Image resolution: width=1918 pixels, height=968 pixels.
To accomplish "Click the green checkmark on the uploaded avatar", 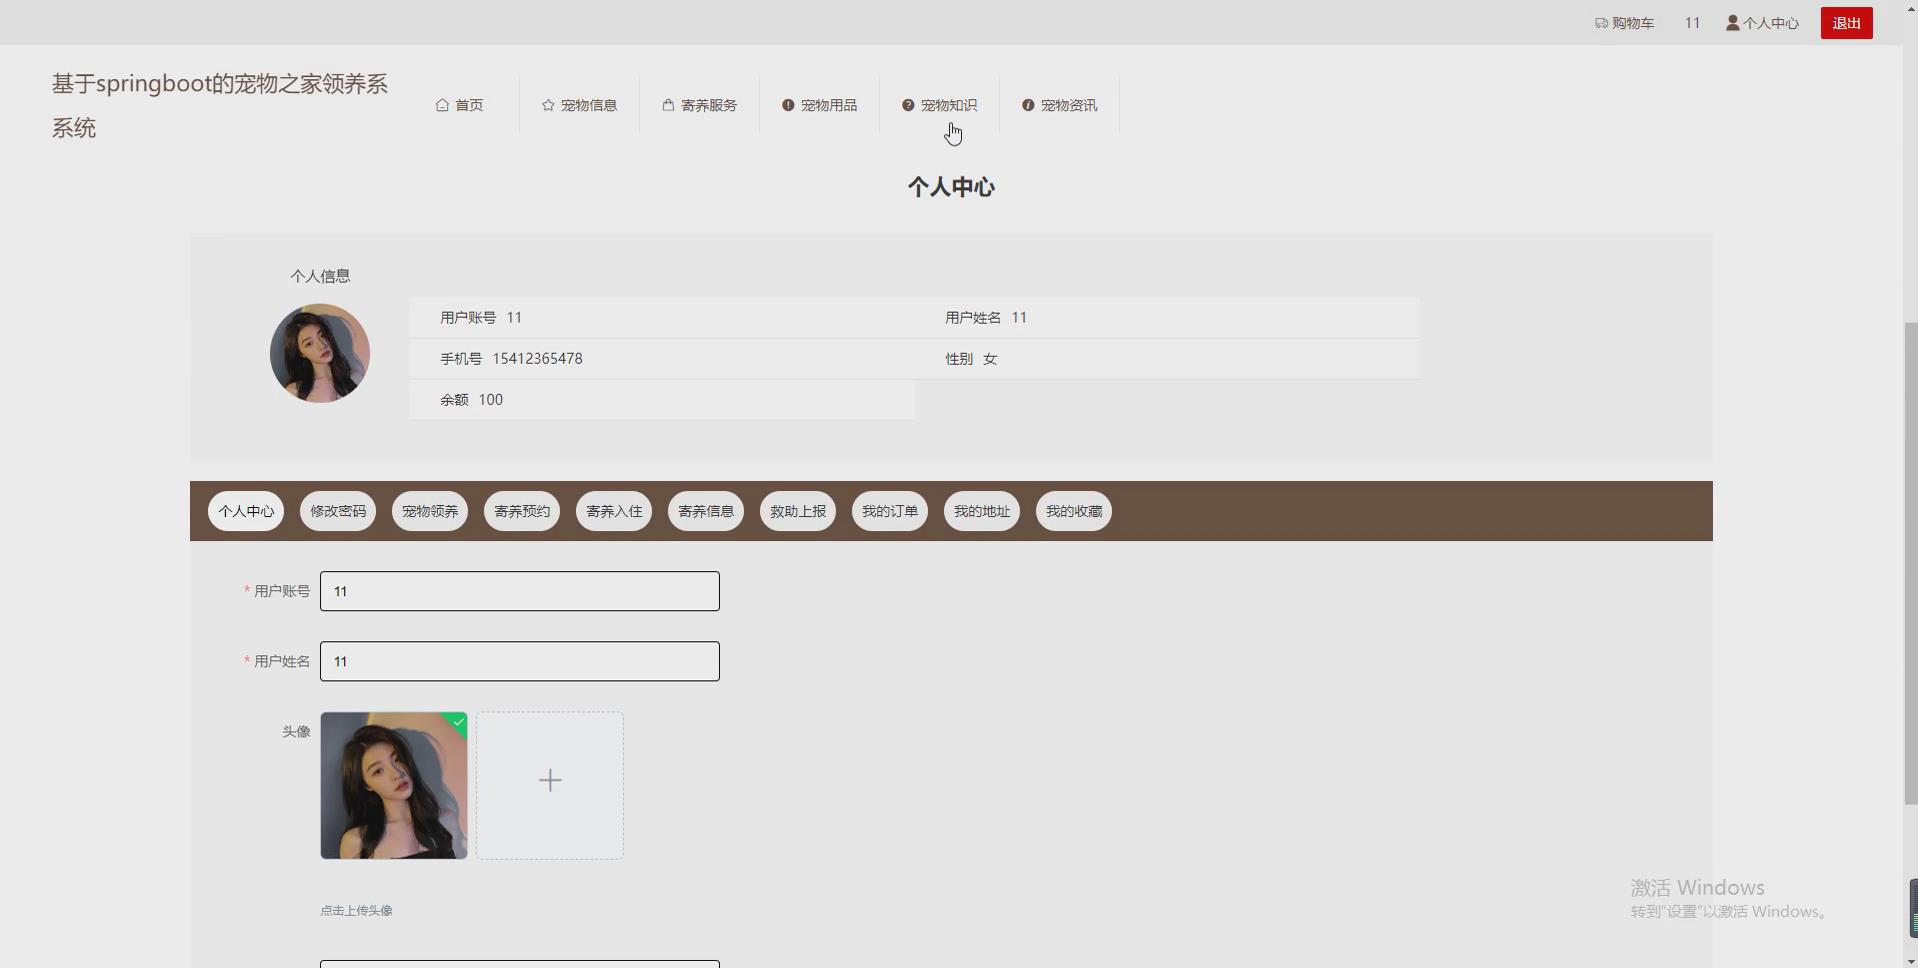I will pos(459,721).
